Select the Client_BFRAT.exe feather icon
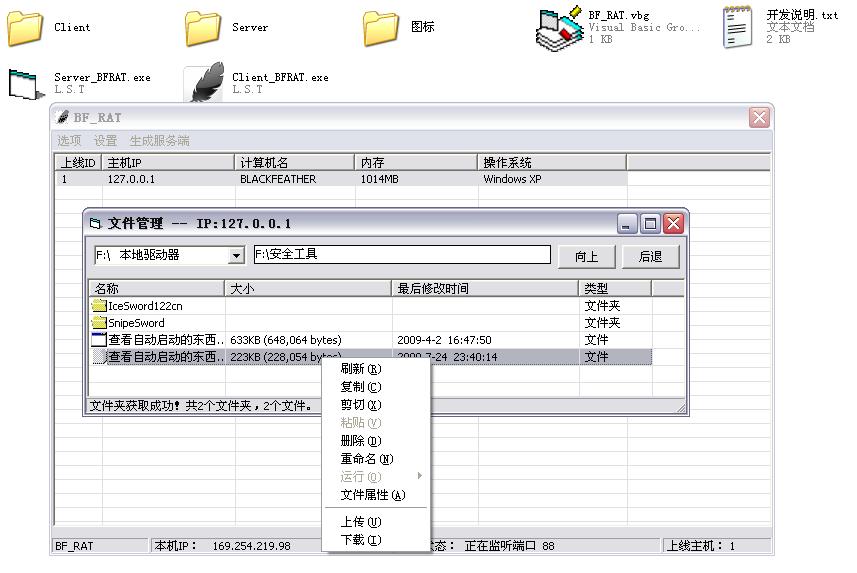This screenshot has width=857, height=573. pos(205,82)
